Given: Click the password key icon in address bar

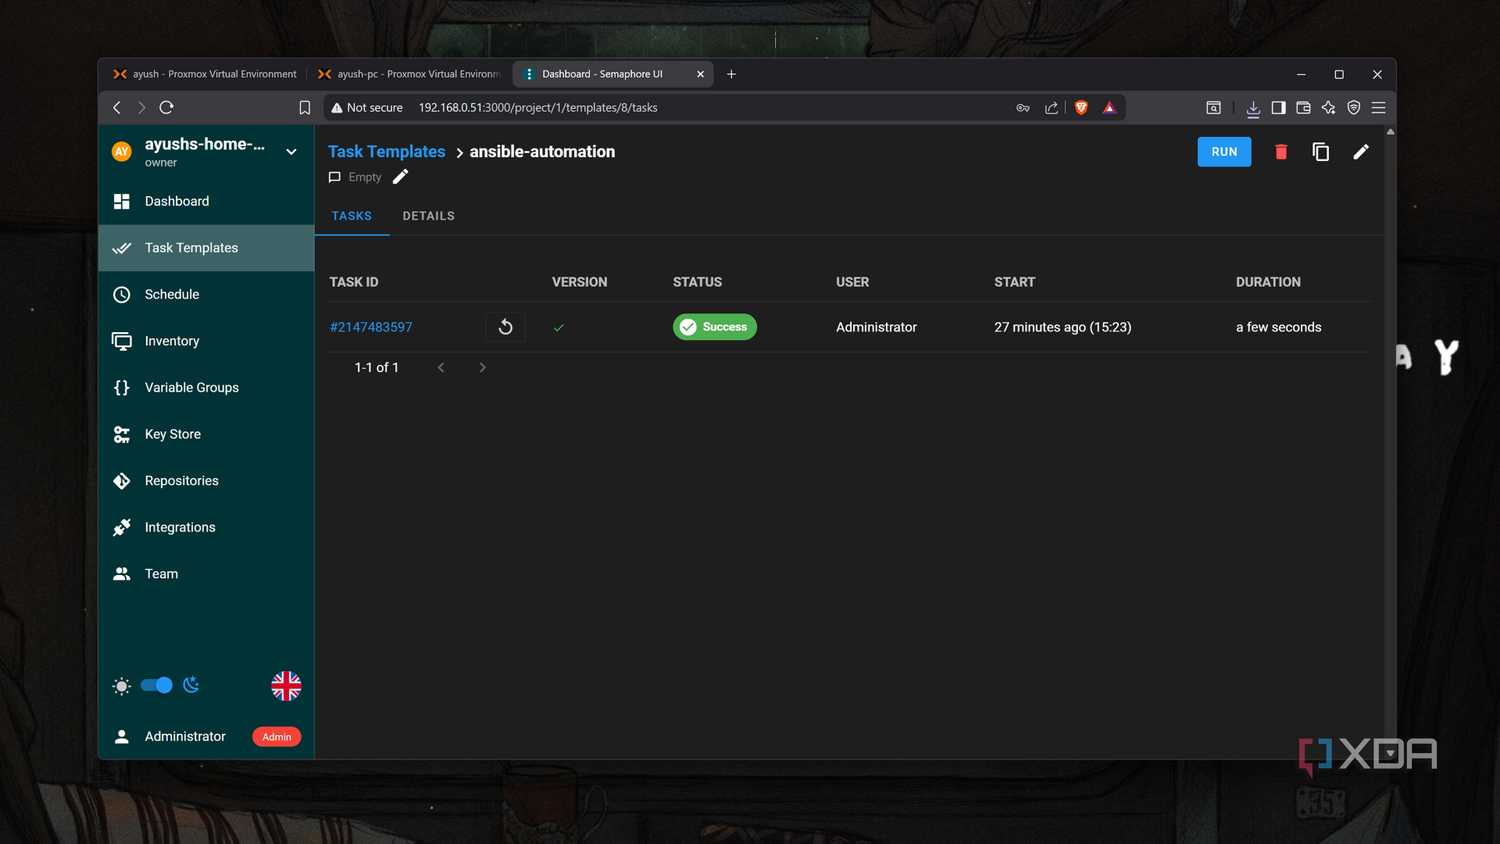Looking at the screenshot, I should click(x=1023, y=108).
